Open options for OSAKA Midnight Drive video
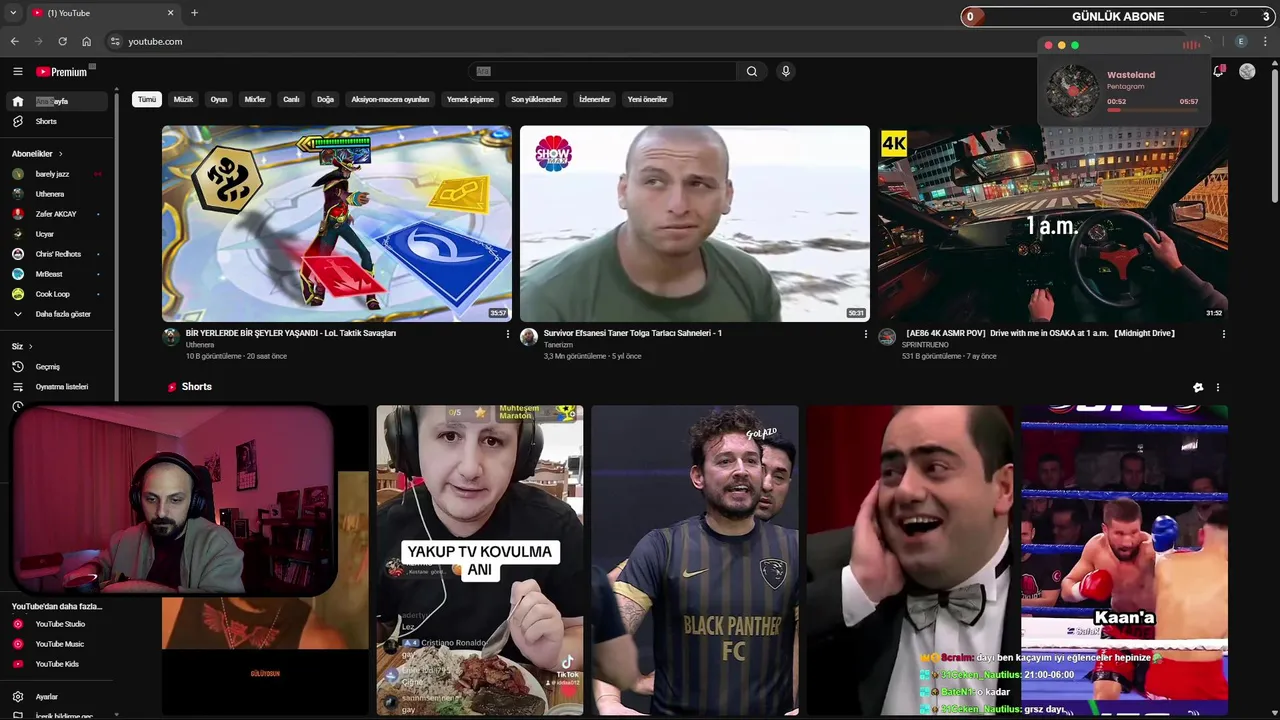The width and height of the screenshot is (1280, 720). [x=1223, y=334]
